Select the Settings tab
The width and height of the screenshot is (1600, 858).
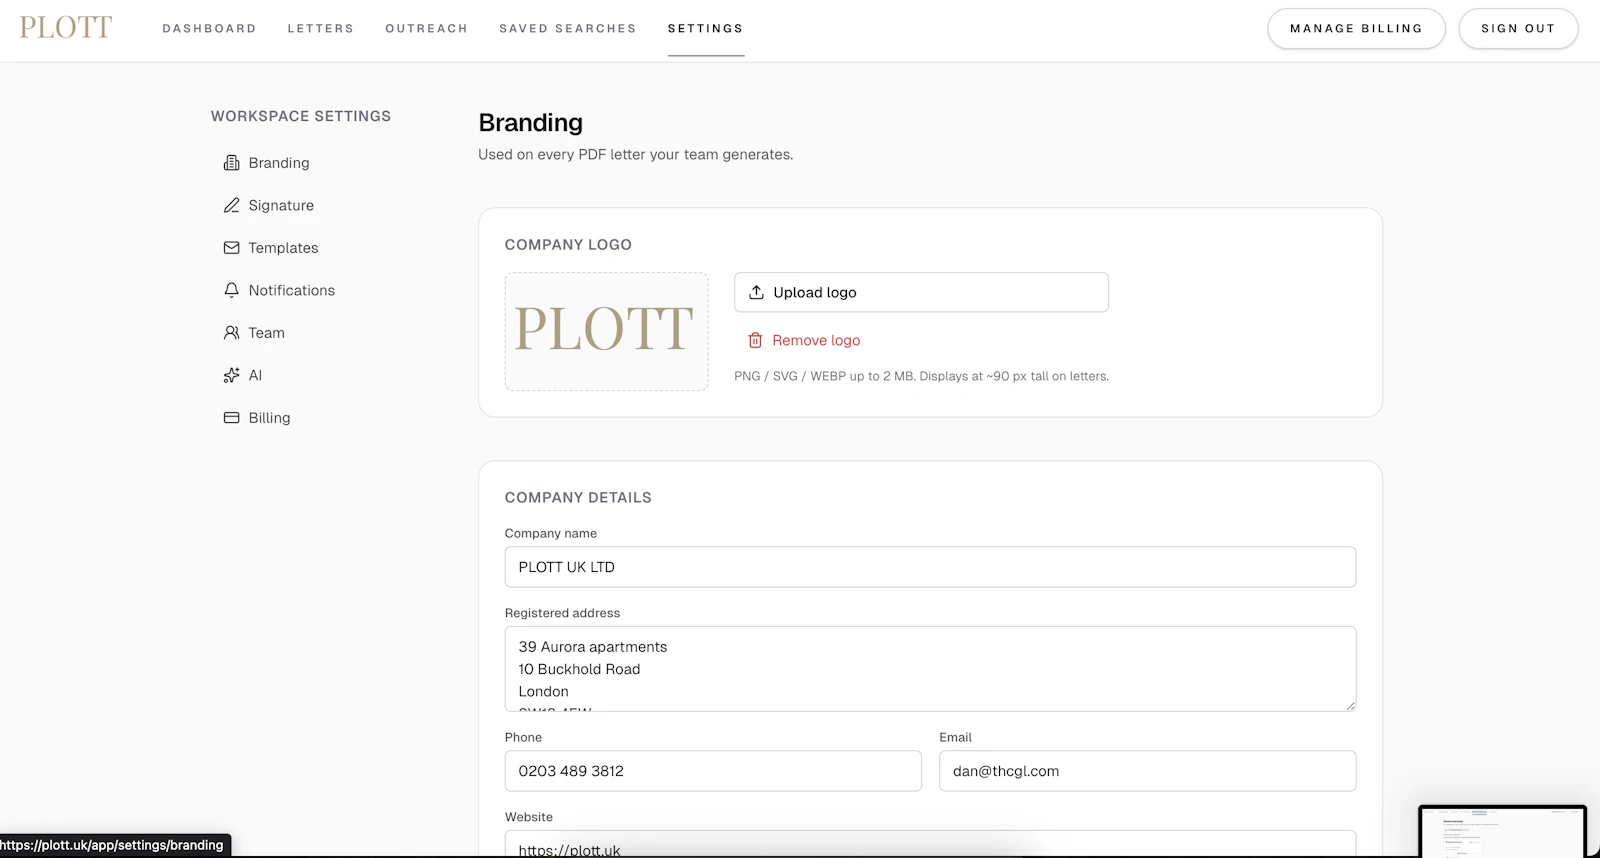pyautogui.click(x=705, y=28)
